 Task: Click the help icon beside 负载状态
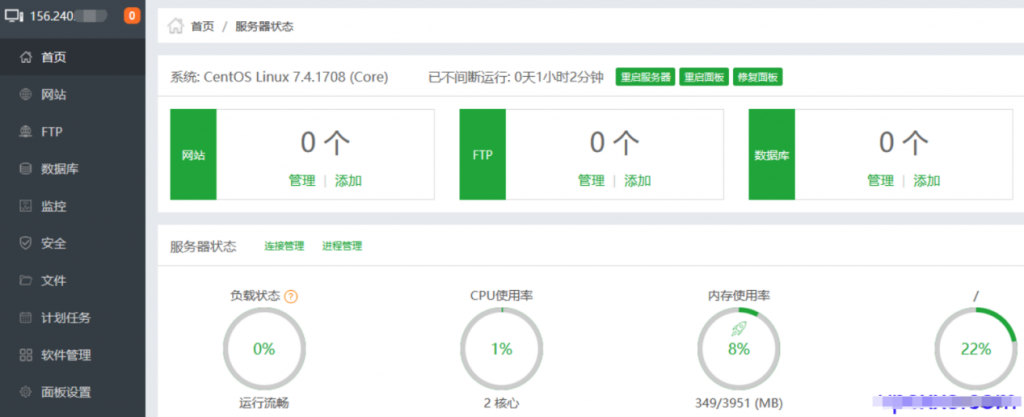click(x=291, y=296)
